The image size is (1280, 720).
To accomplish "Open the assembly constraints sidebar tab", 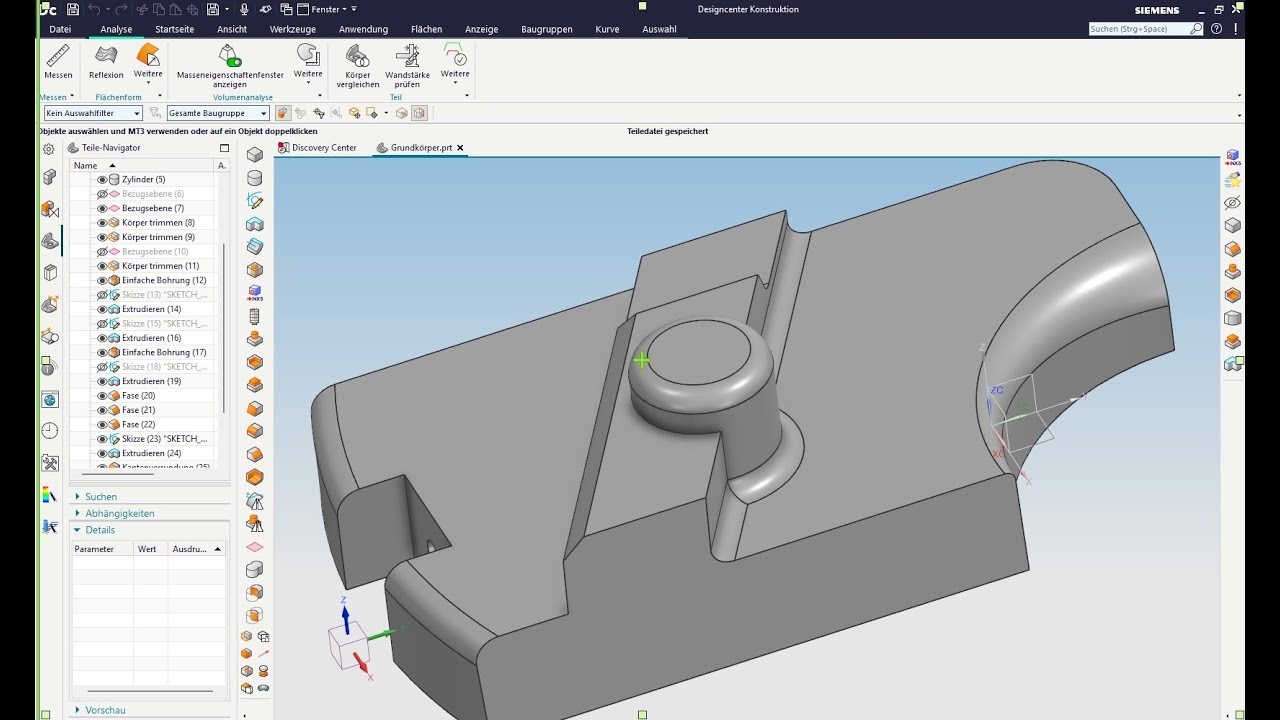I will pyautogui.click(x=50, y=209).
